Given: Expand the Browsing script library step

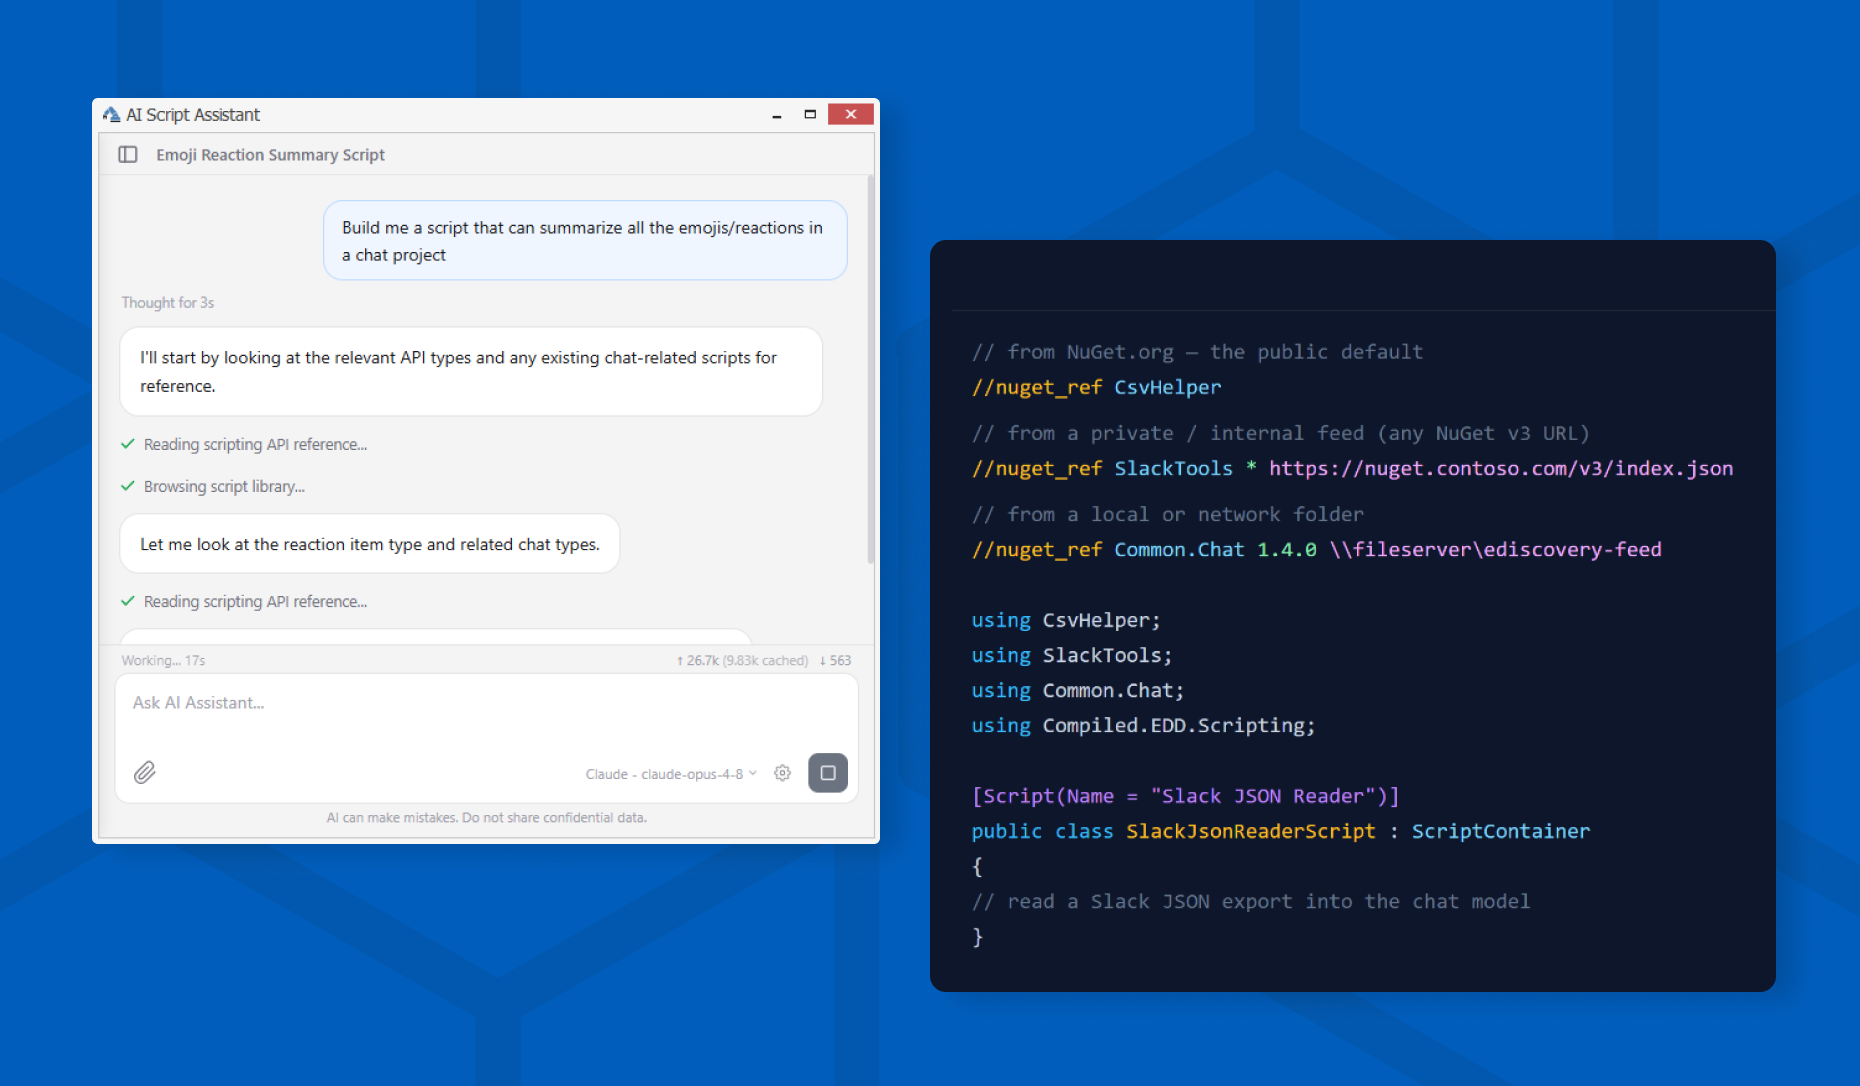Looking at the screenshot, I should point(224,486).
